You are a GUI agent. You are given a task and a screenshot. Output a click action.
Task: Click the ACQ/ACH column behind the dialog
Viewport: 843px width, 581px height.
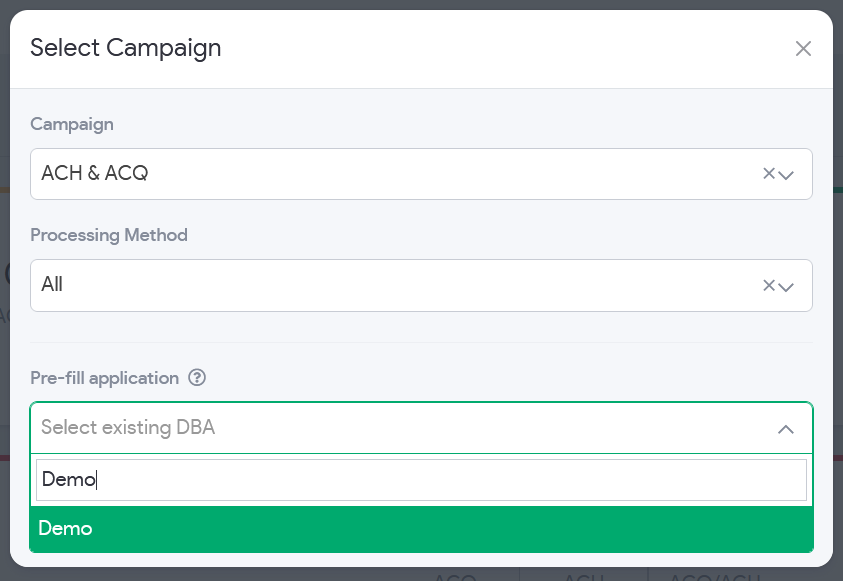point(714,576)
